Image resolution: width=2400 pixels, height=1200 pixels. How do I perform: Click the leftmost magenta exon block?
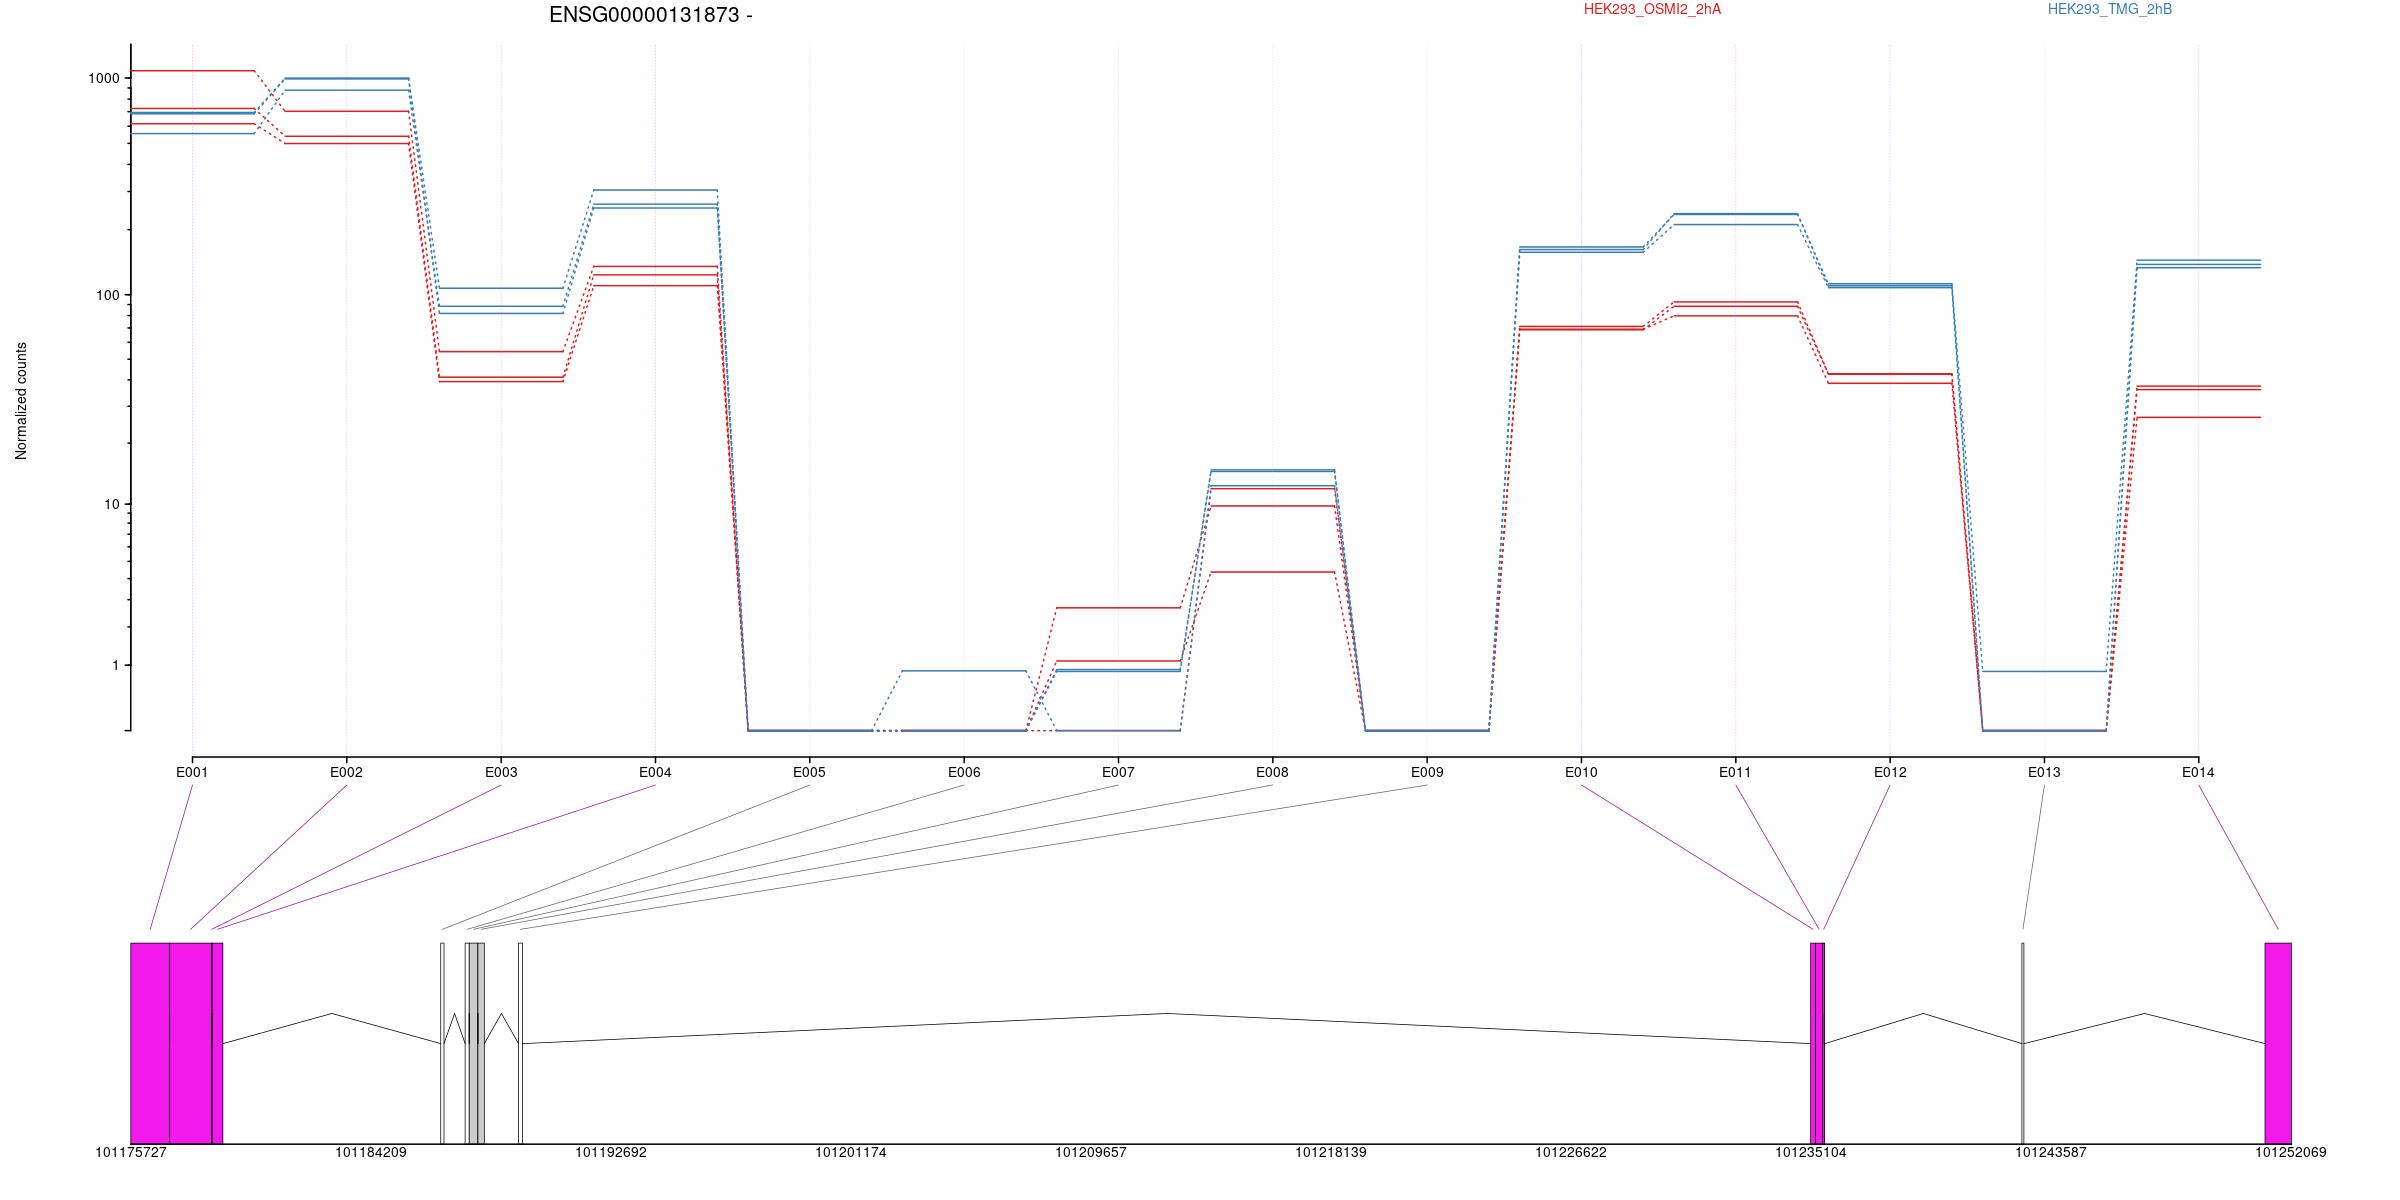[x=150, y=1043]
